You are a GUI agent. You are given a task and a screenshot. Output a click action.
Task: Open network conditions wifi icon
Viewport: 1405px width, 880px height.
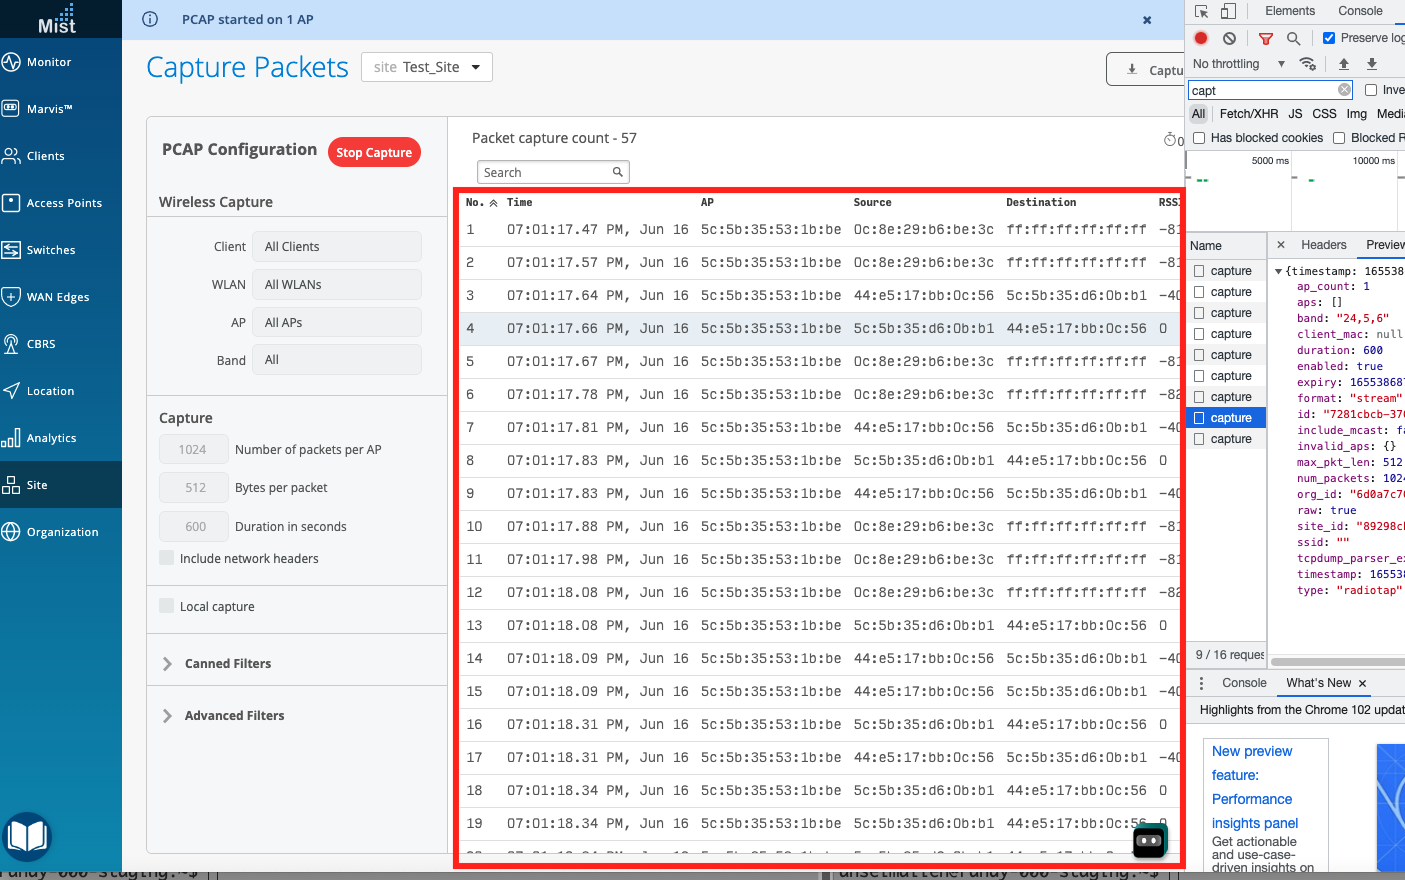[x=1307, y=64]
